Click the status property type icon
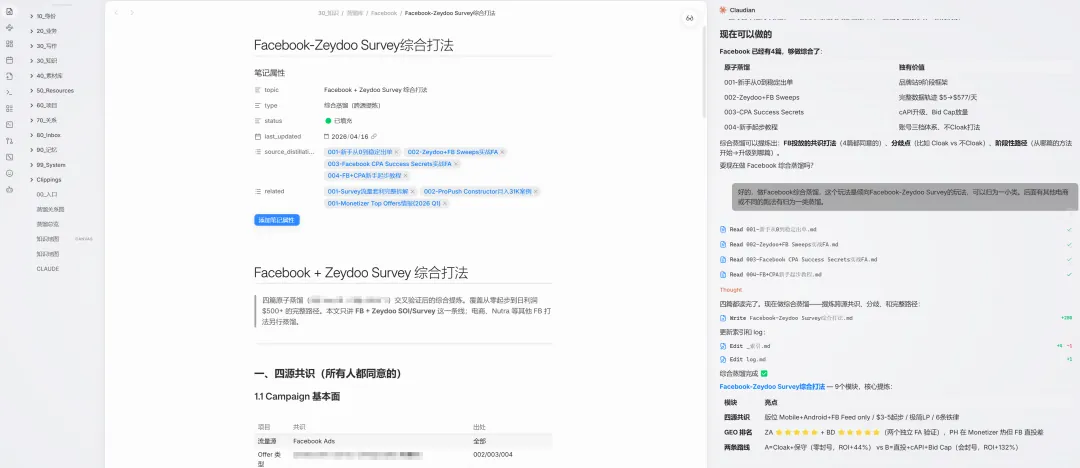This screenshot has height=468, width=1080. [x=258, y=121]
